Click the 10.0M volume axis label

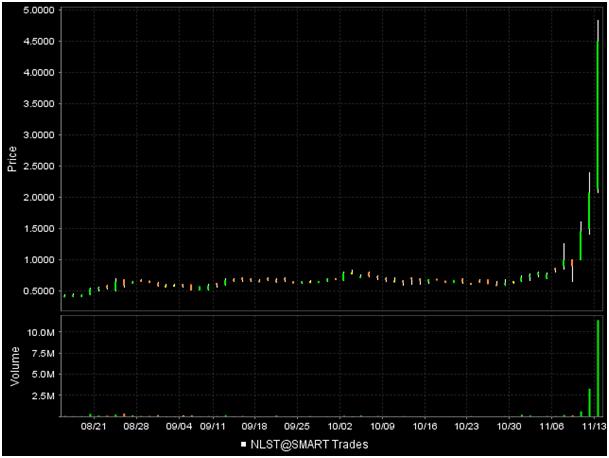tap(41, 333)
